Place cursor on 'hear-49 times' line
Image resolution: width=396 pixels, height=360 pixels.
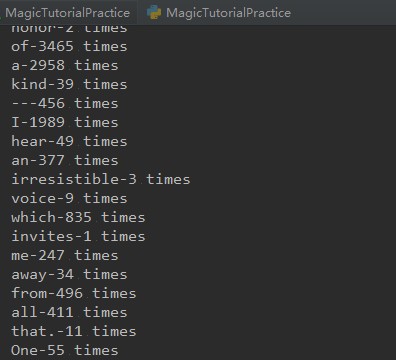[69, 141]
